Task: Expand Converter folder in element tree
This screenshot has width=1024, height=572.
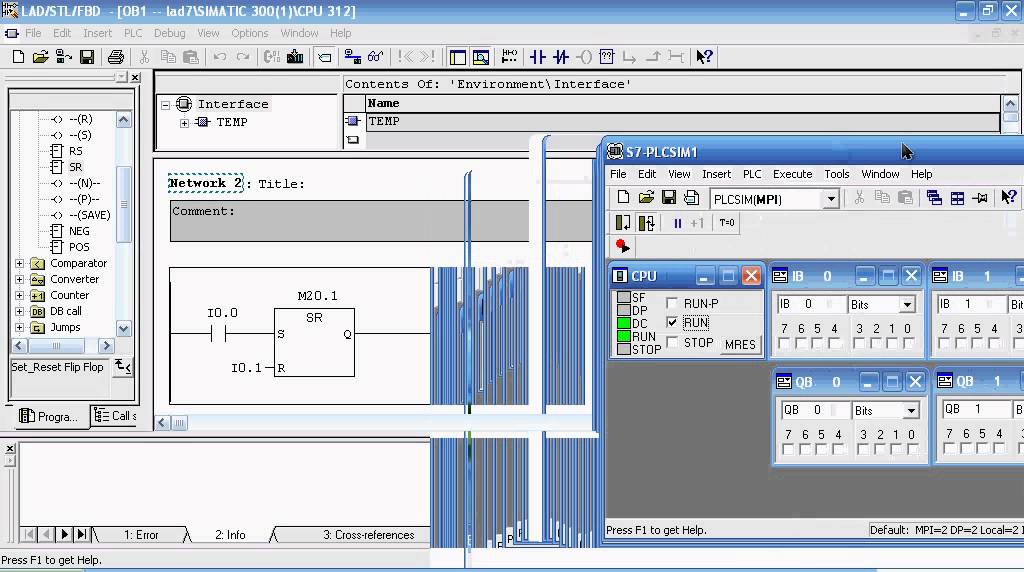Action: (x=20, y=279)
